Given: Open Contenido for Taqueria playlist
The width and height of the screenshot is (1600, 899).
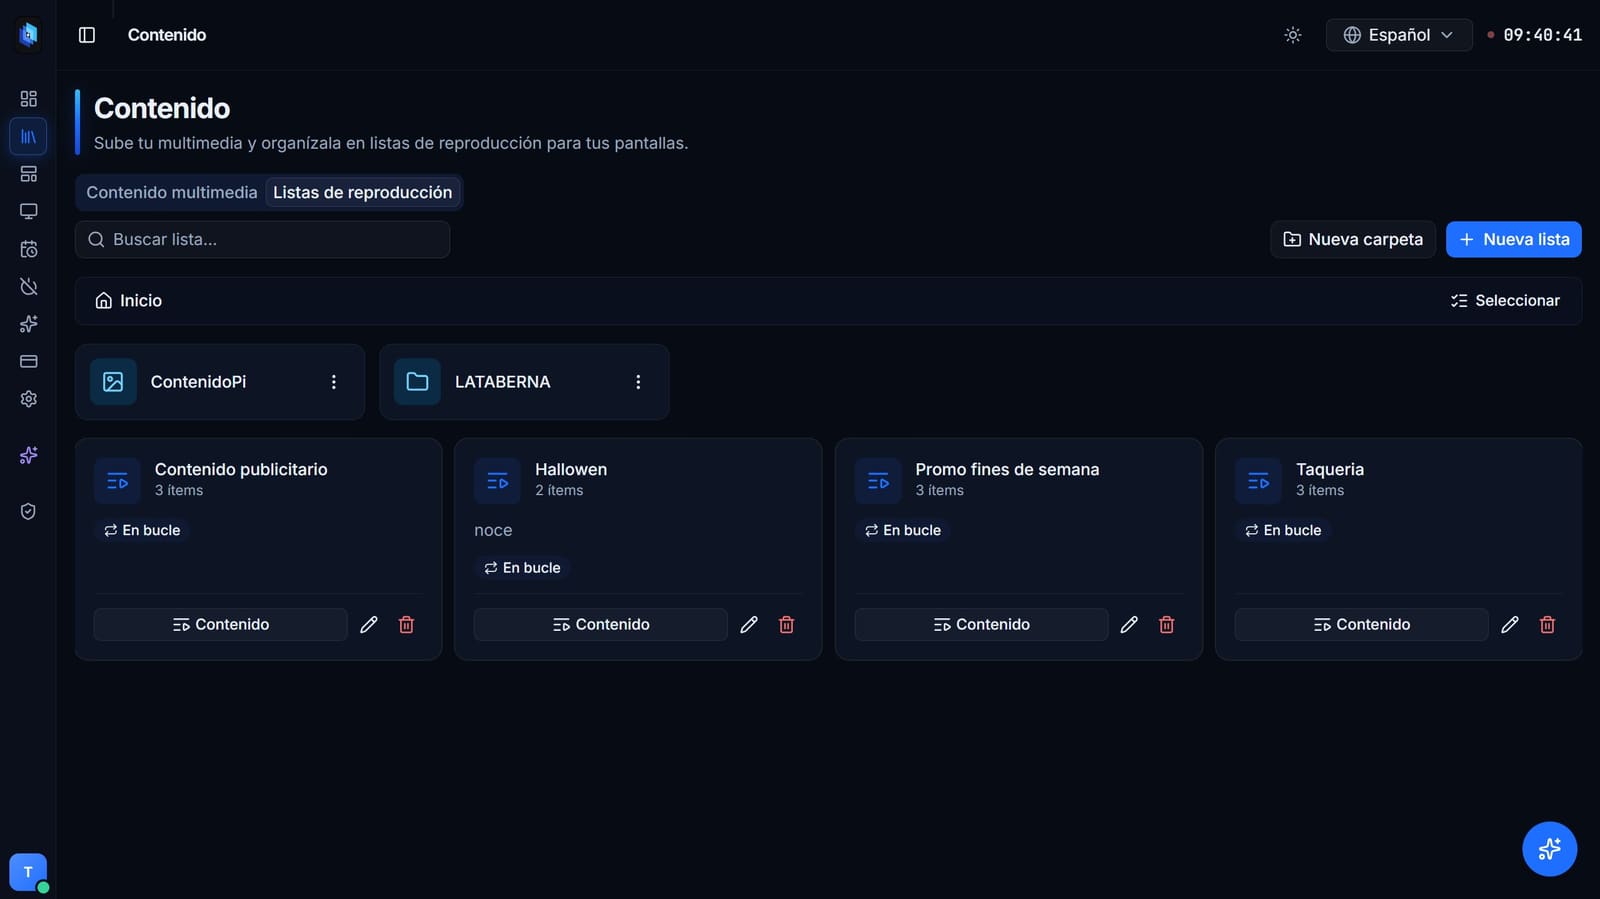Looking at the screenshot, I should [x=1362, y=625].
